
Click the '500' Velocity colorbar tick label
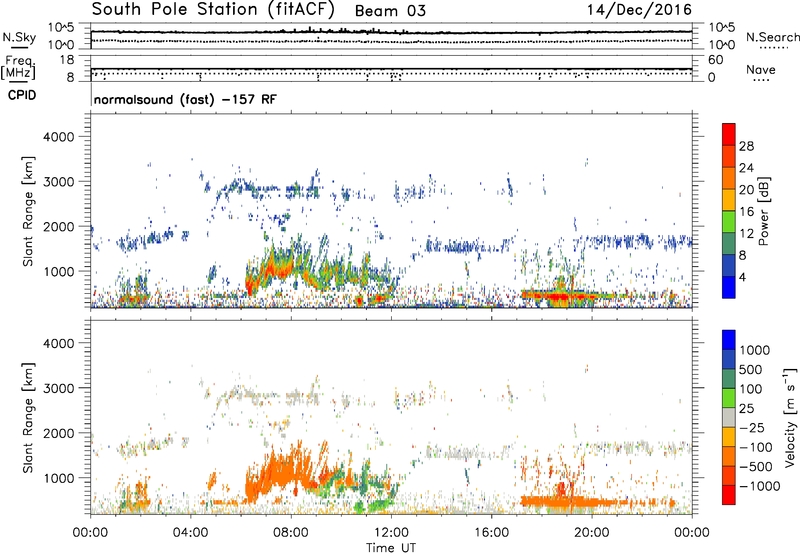click(751, 370)
